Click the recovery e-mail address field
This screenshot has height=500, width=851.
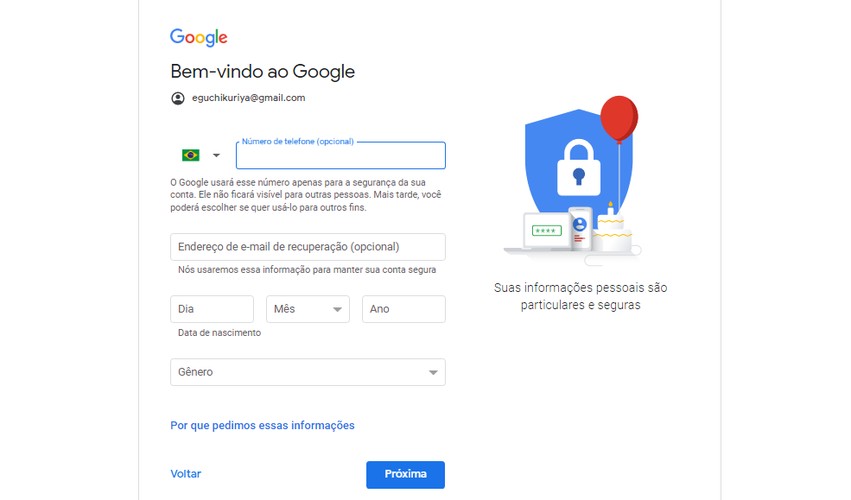[308, 247]
